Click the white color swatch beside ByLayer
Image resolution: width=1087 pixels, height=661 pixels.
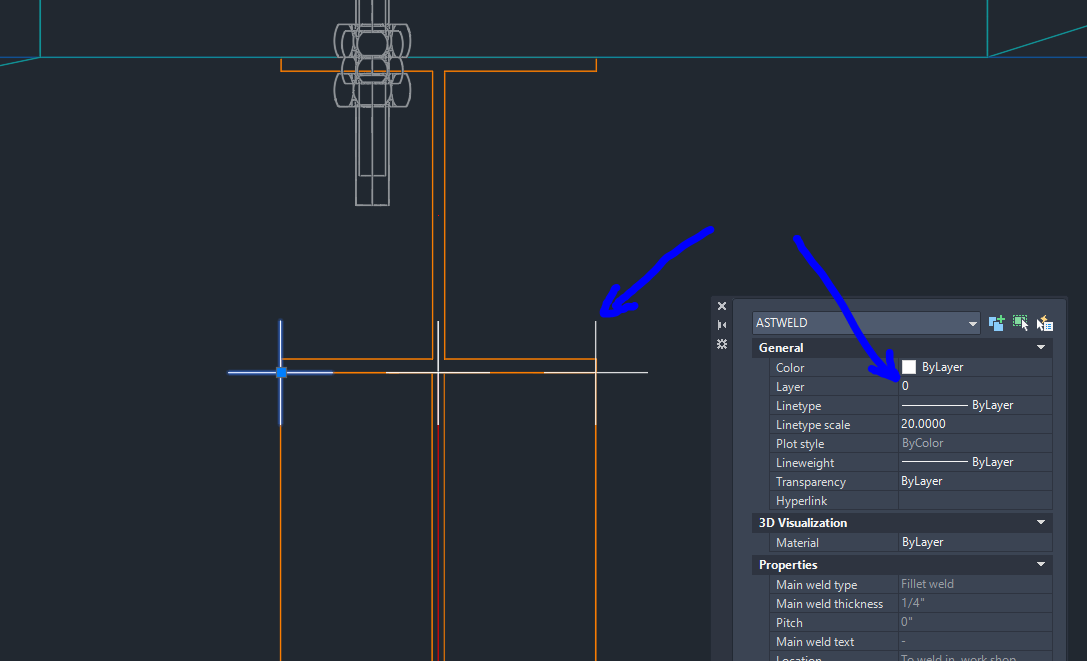[x=908, y=366]
